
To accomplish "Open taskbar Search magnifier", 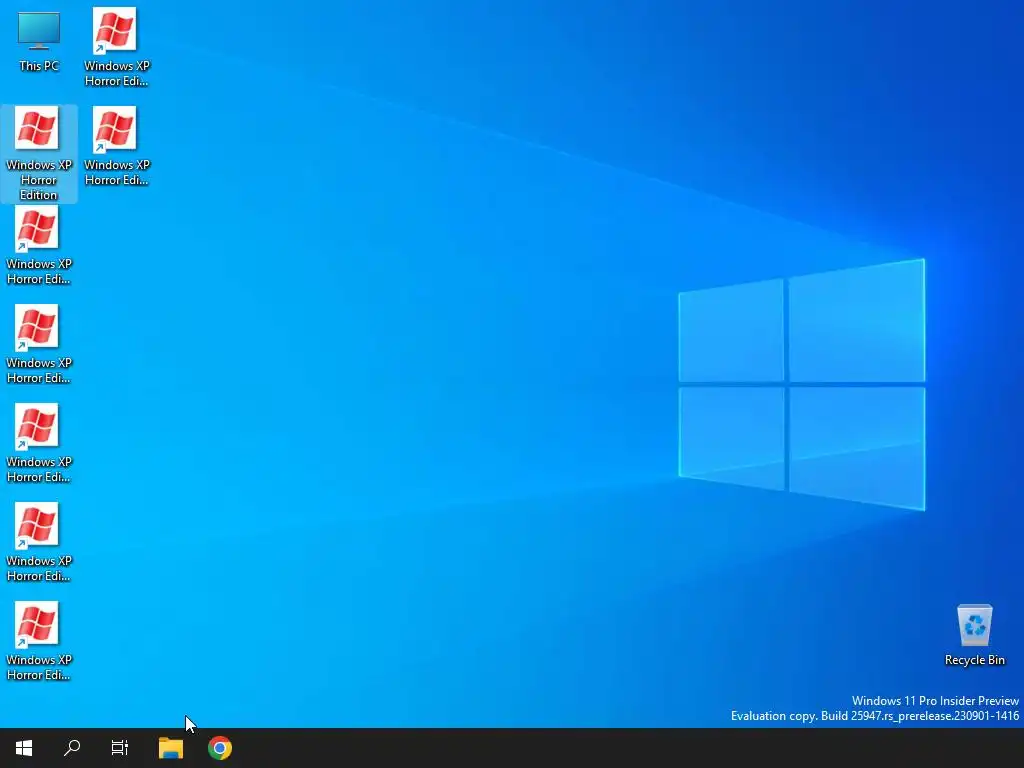I will 72,748.
